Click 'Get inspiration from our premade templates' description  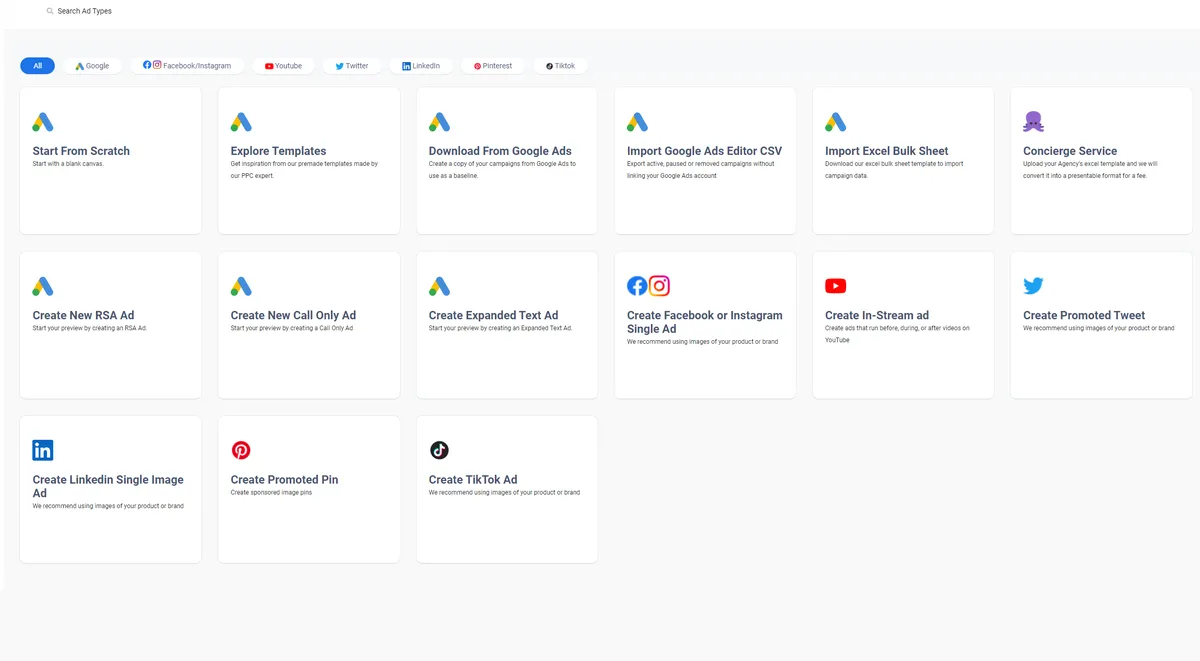[x=304, y=170]
